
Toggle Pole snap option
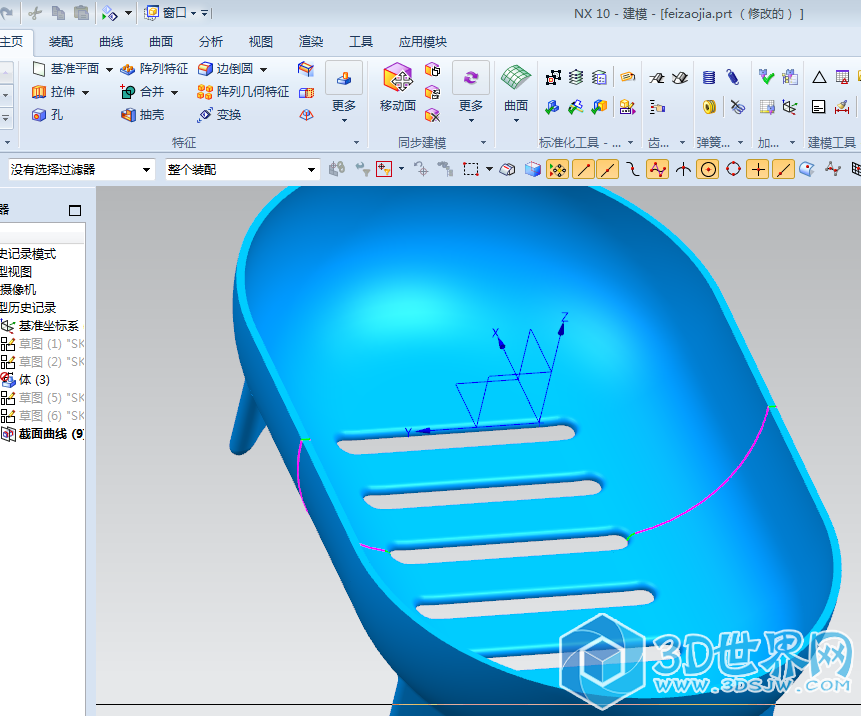[657, 170]
